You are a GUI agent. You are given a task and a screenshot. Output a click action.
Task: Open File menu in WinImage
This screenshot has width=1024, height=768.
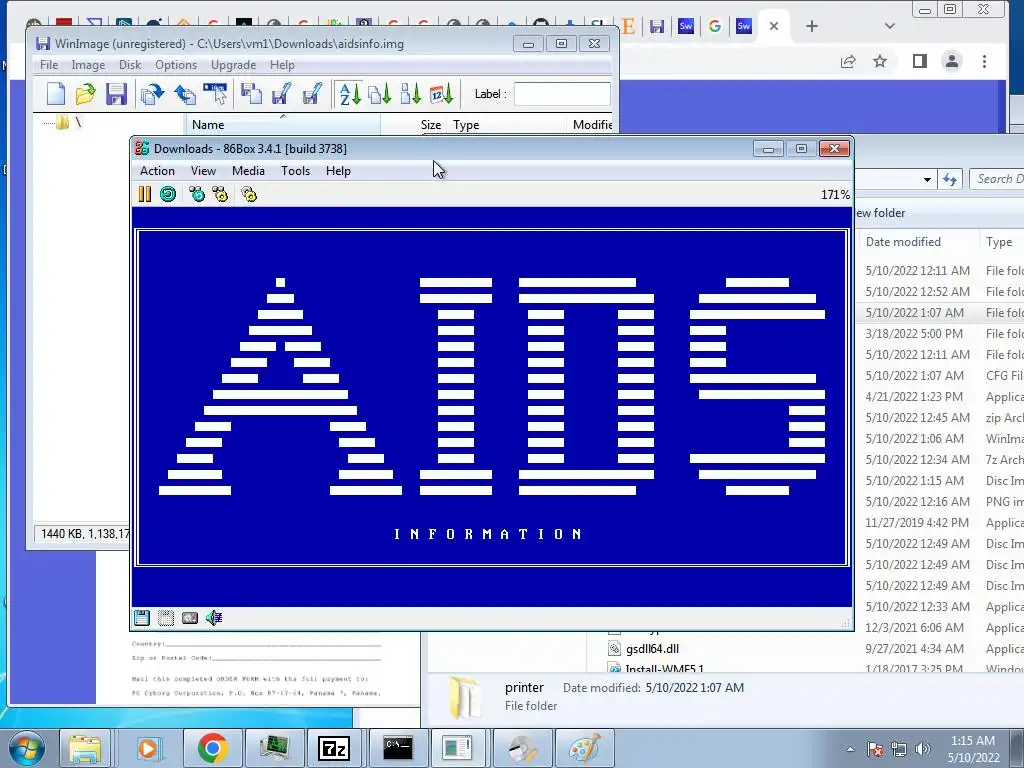tap(49, 65)
